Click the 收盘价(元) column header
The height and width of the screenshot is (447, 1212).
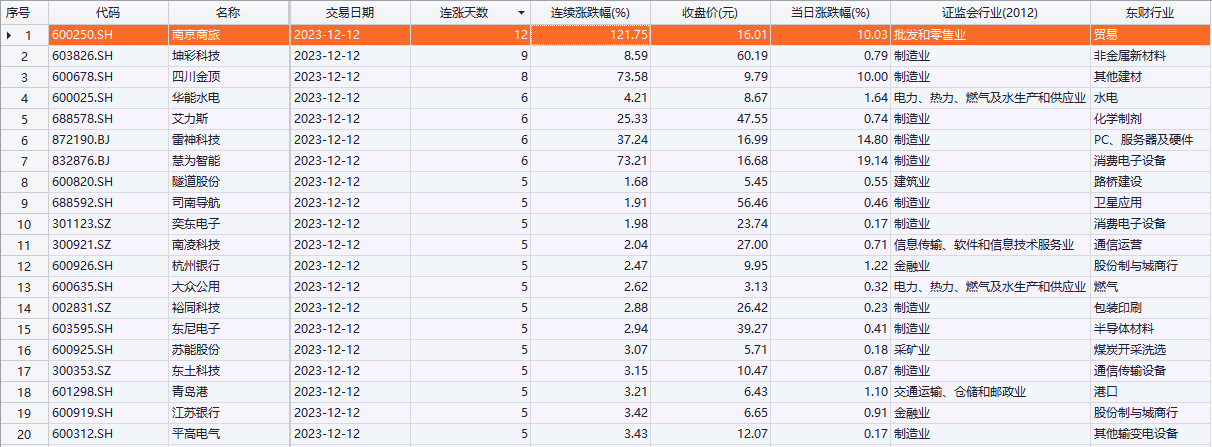coord(710,13)
